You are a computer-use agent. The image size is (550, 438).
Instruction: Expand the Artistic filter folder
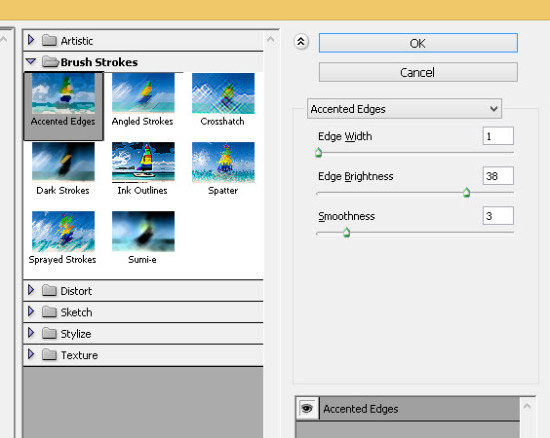coord(31,40)
